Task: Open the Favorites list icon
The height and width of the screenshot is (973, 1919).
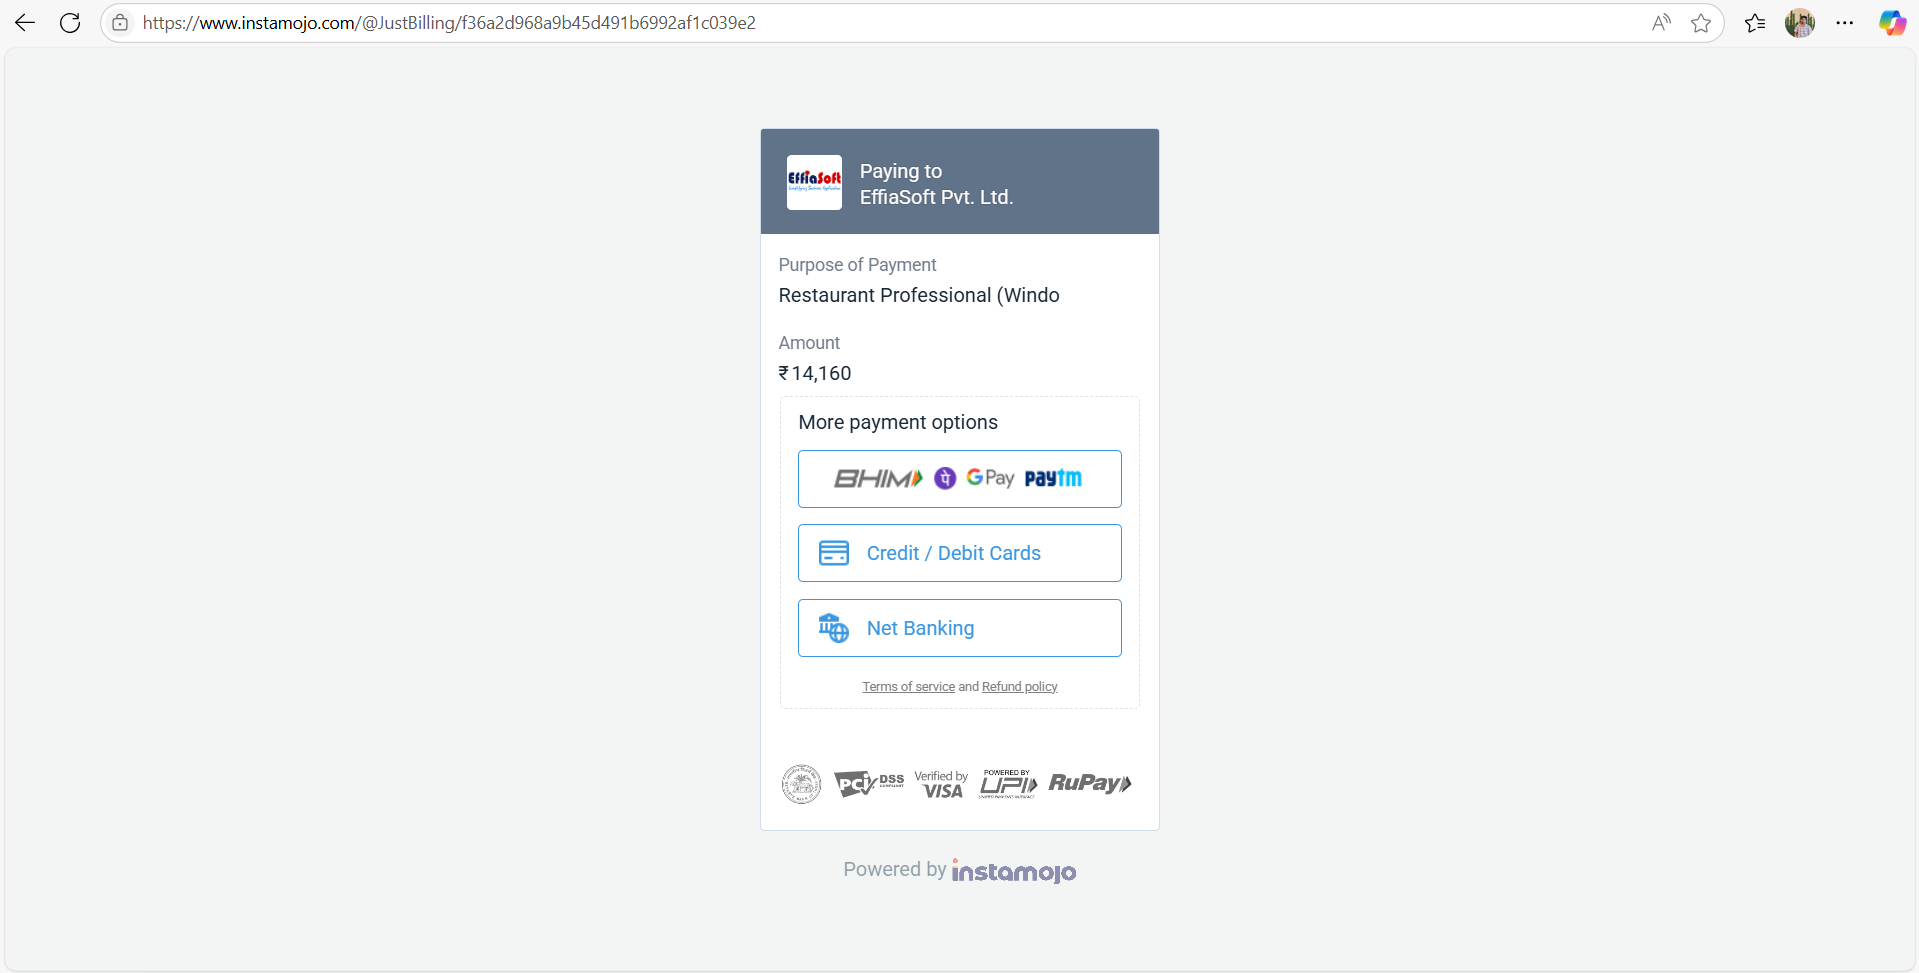Action: [1755, 23]
